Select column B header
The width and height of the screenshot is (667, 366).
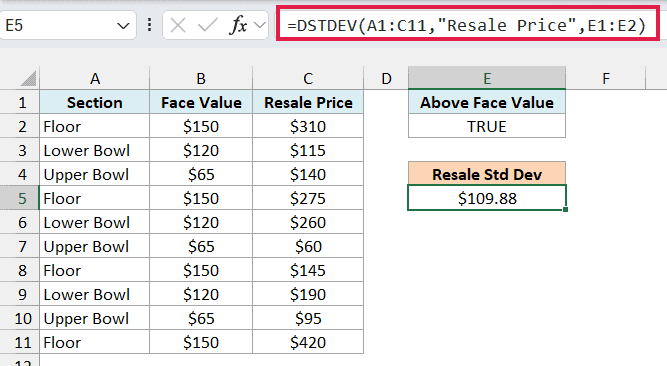(x=201, y=78)
